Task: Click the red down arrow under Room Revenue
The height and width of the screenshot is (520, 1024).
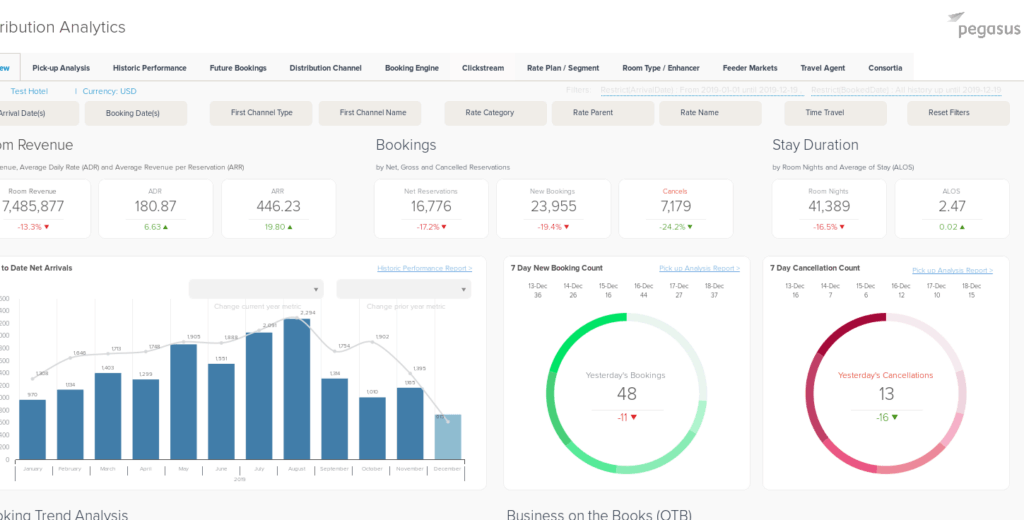Action: [x=49, y=227]
